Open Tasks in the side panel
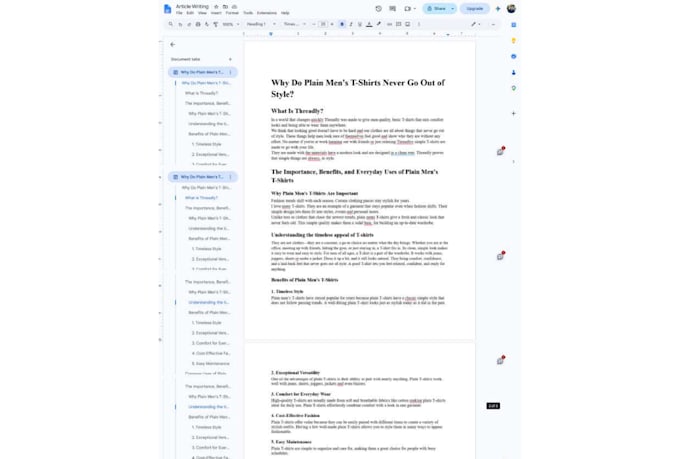 point(513,56)
